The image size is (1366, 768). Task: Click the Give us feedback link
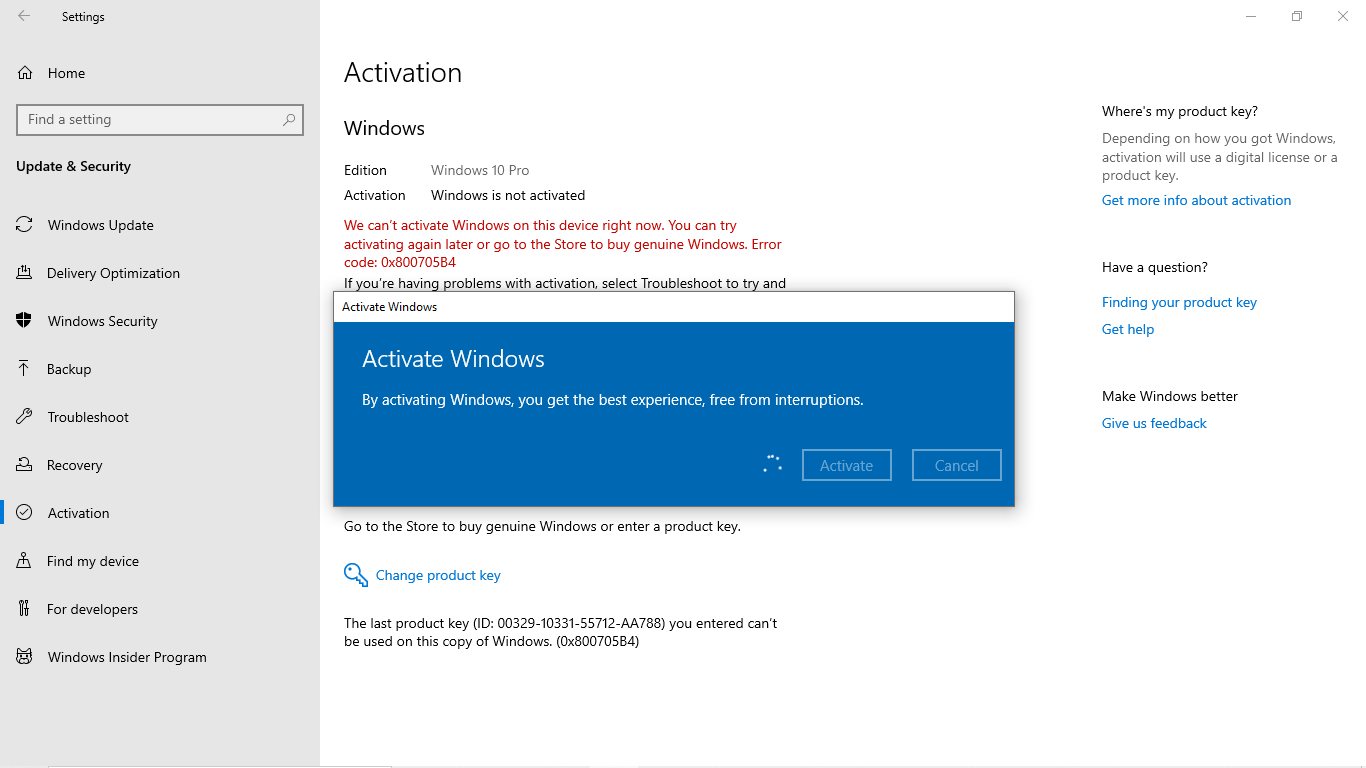[x=1154, y=423]
